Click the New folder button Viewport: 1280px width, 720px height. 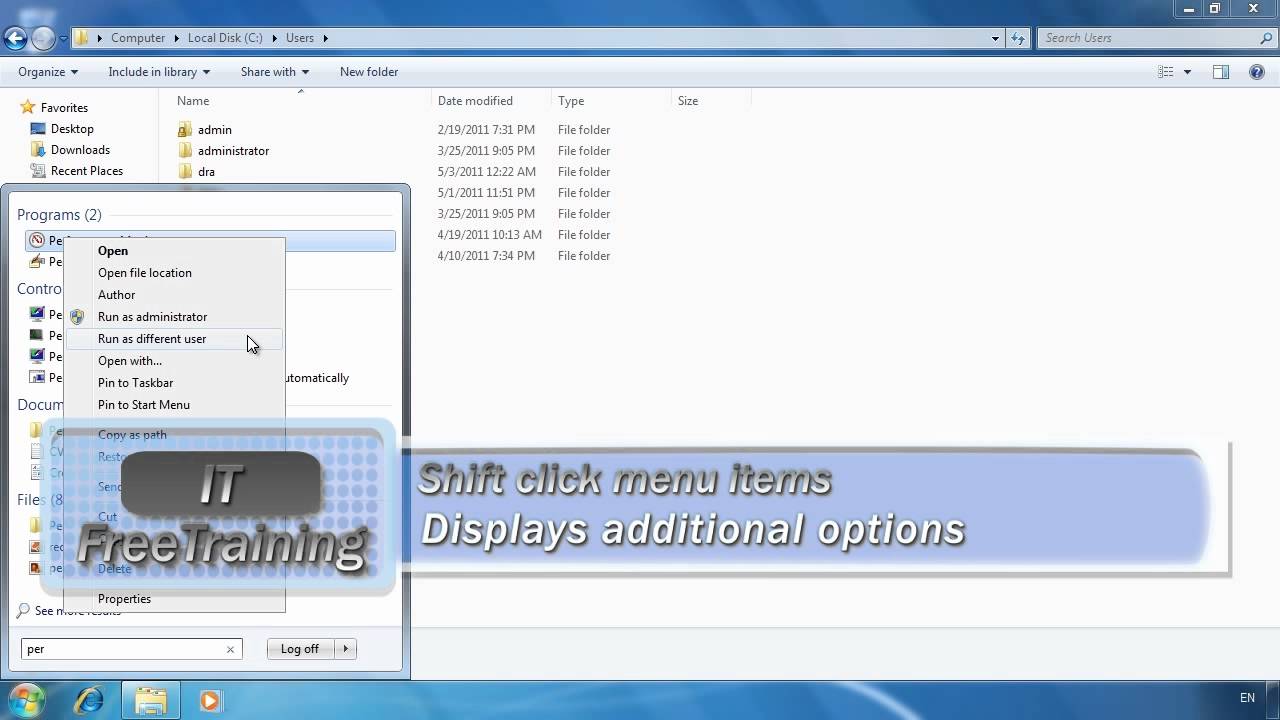point(369,72)
